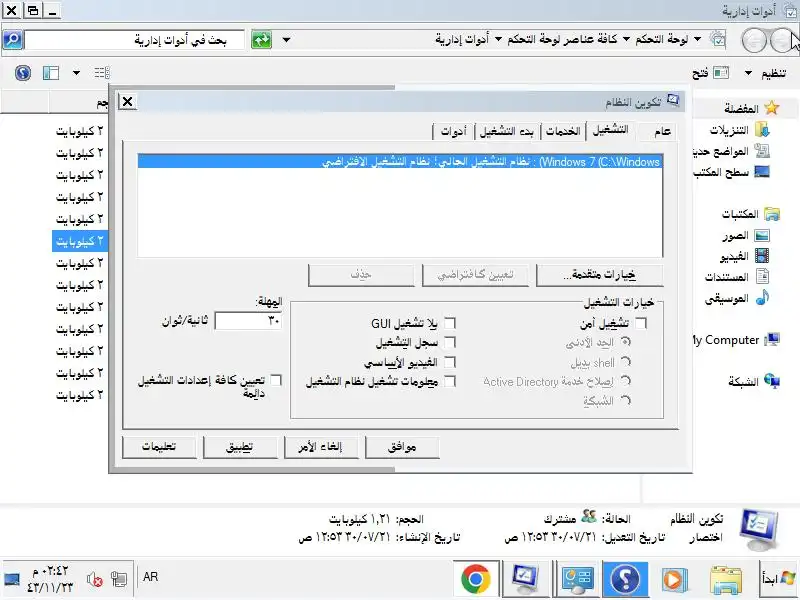Launch the media player taskbar icon
The image size is (800, 600).
pyautogui.click(x=674, y=579)
